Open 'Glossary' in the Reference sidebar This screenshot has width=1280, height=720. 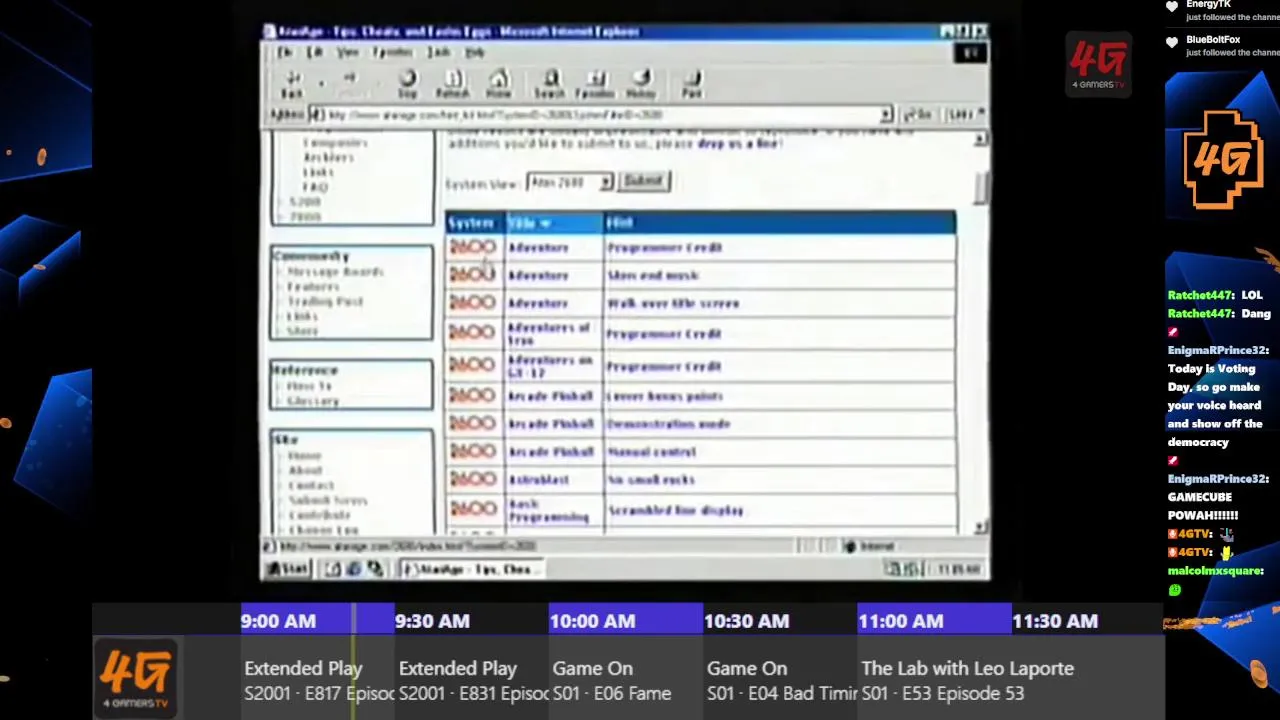pyautogui.click(x=313, y=401)
